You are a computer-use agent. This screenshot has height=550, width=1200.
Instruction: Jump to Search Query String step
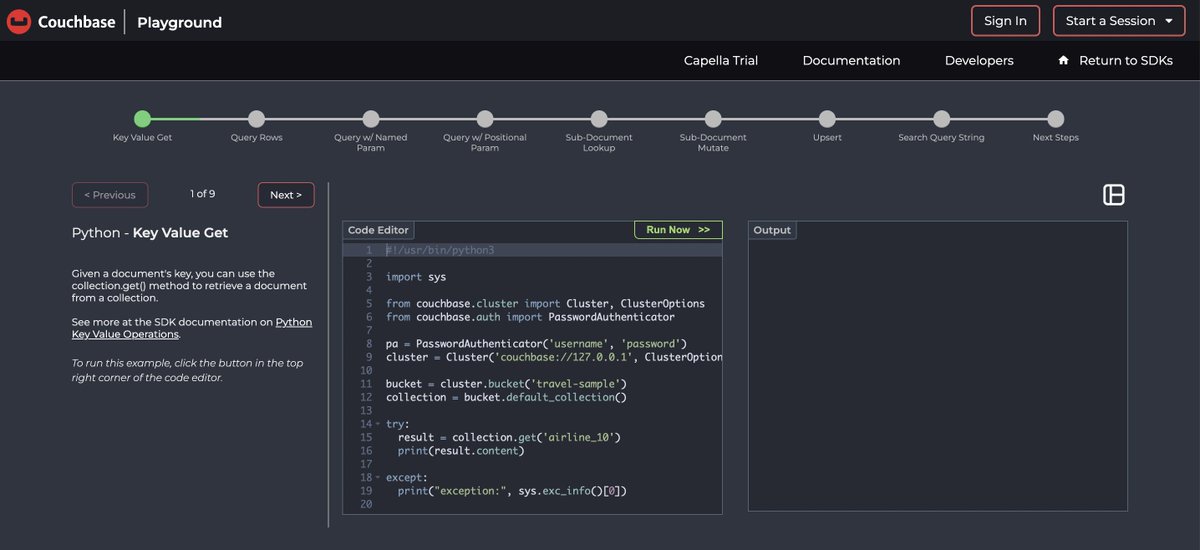click(x=941, y=119)
